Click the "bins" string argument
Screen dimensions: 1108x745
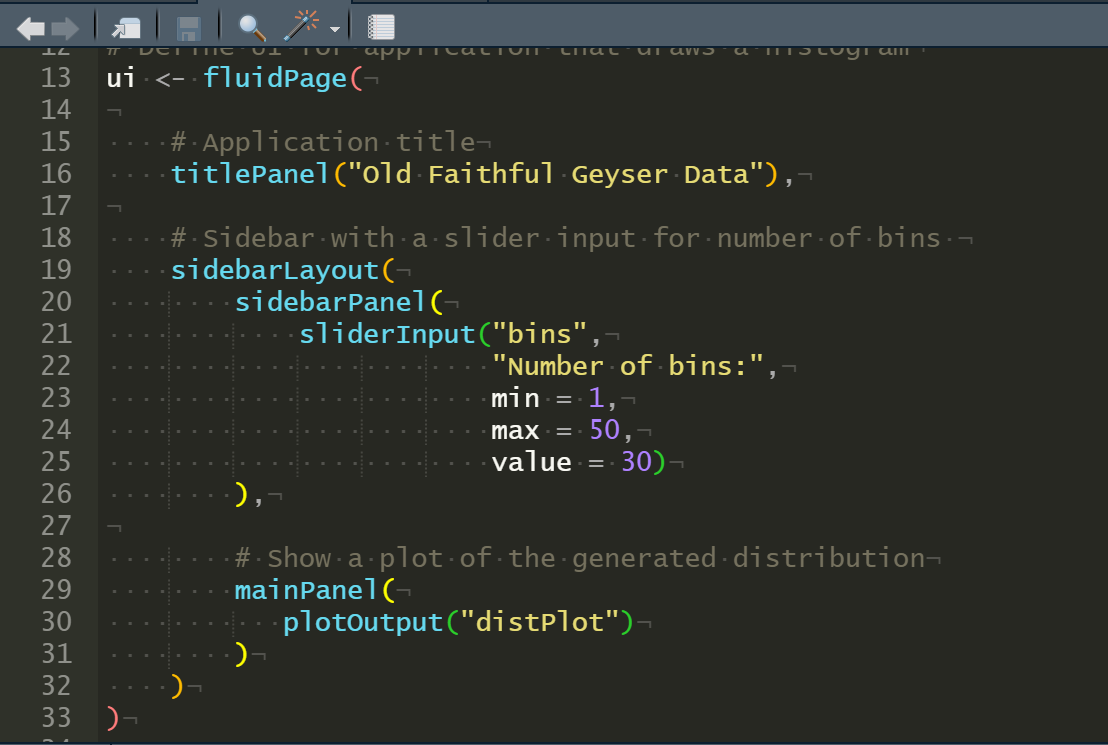[x=540, y=334]
